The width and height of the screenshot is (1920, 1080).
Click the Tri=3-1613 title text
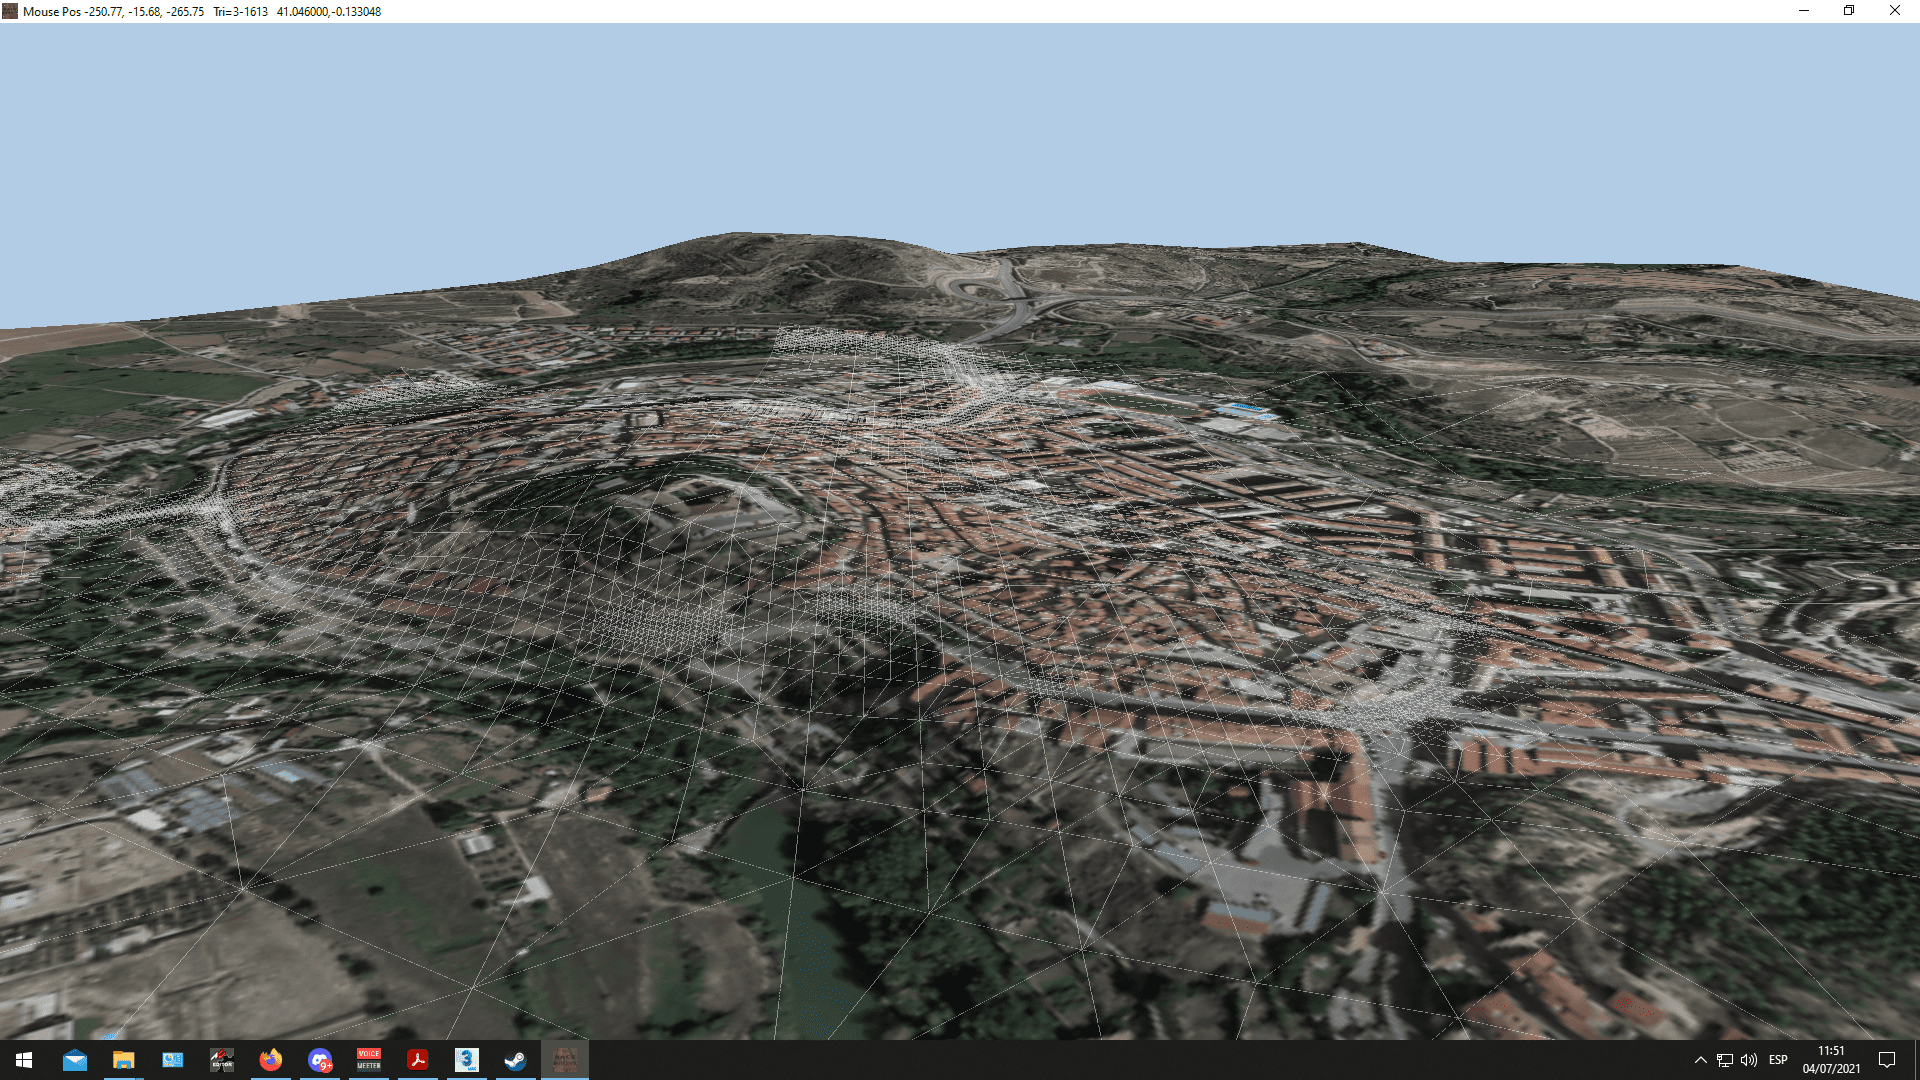pyautogui.click(x=240, y=12)
